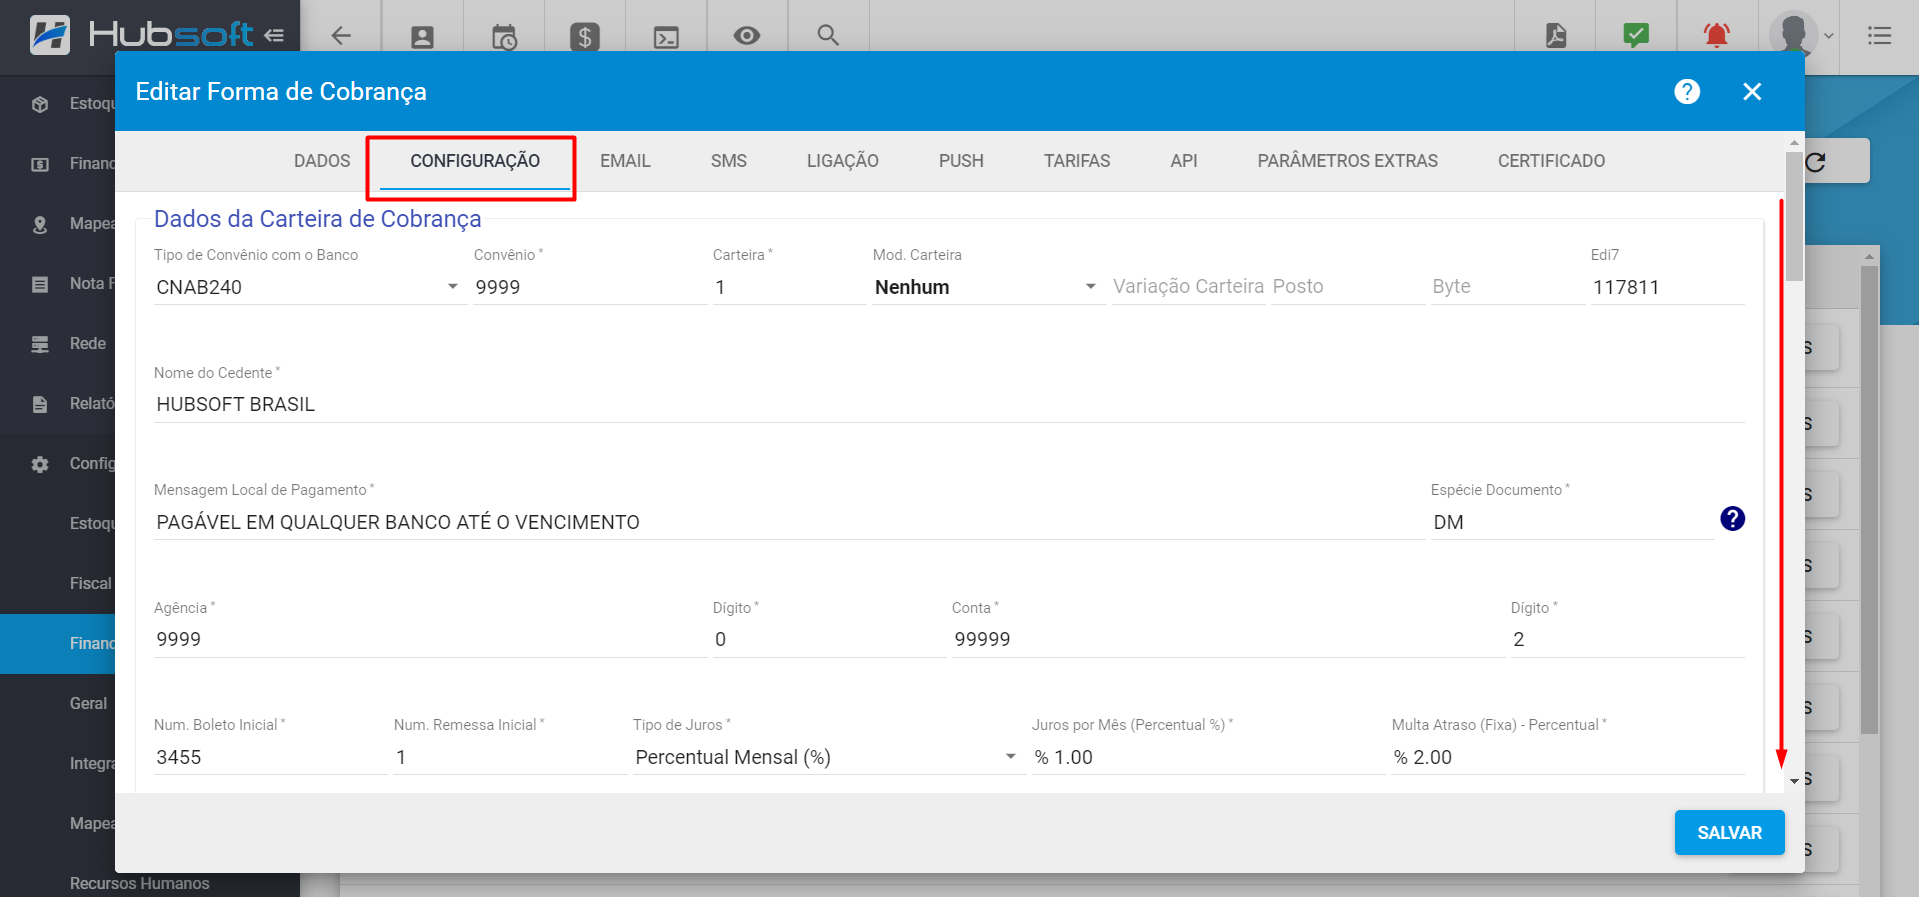Switch to the API tab
Viewport: 1919px width, 897px height.
pyautogui.click(x=1184, y=161)
